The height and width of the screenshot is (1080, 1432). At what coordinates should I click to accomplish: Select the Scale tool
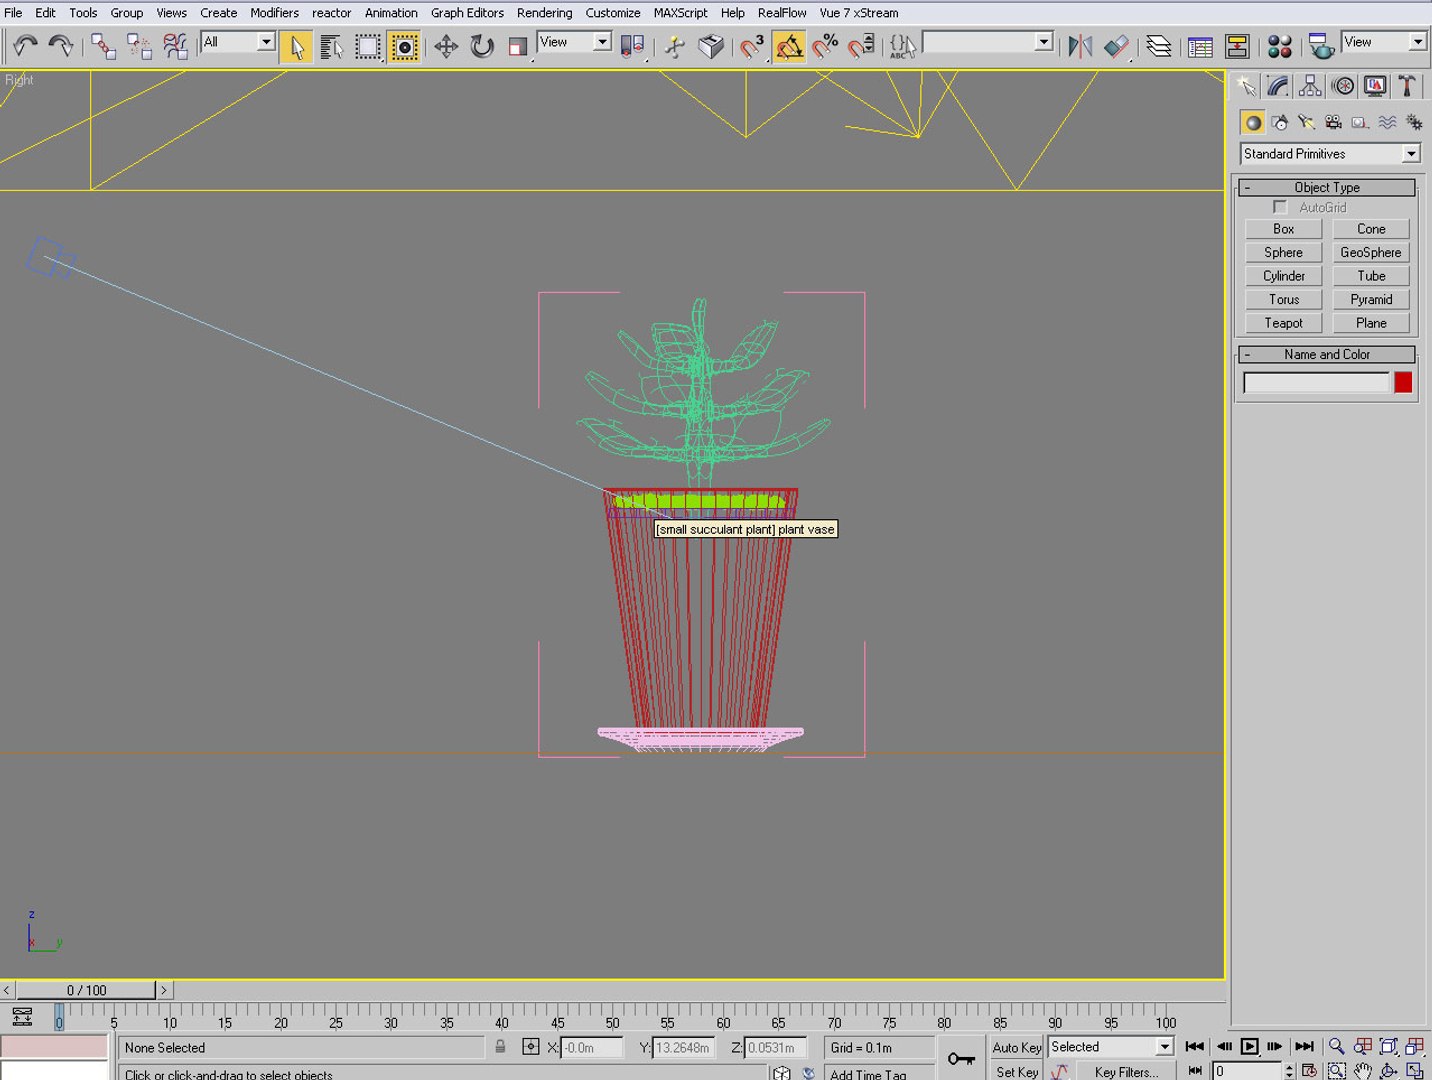tap(518, 46)
